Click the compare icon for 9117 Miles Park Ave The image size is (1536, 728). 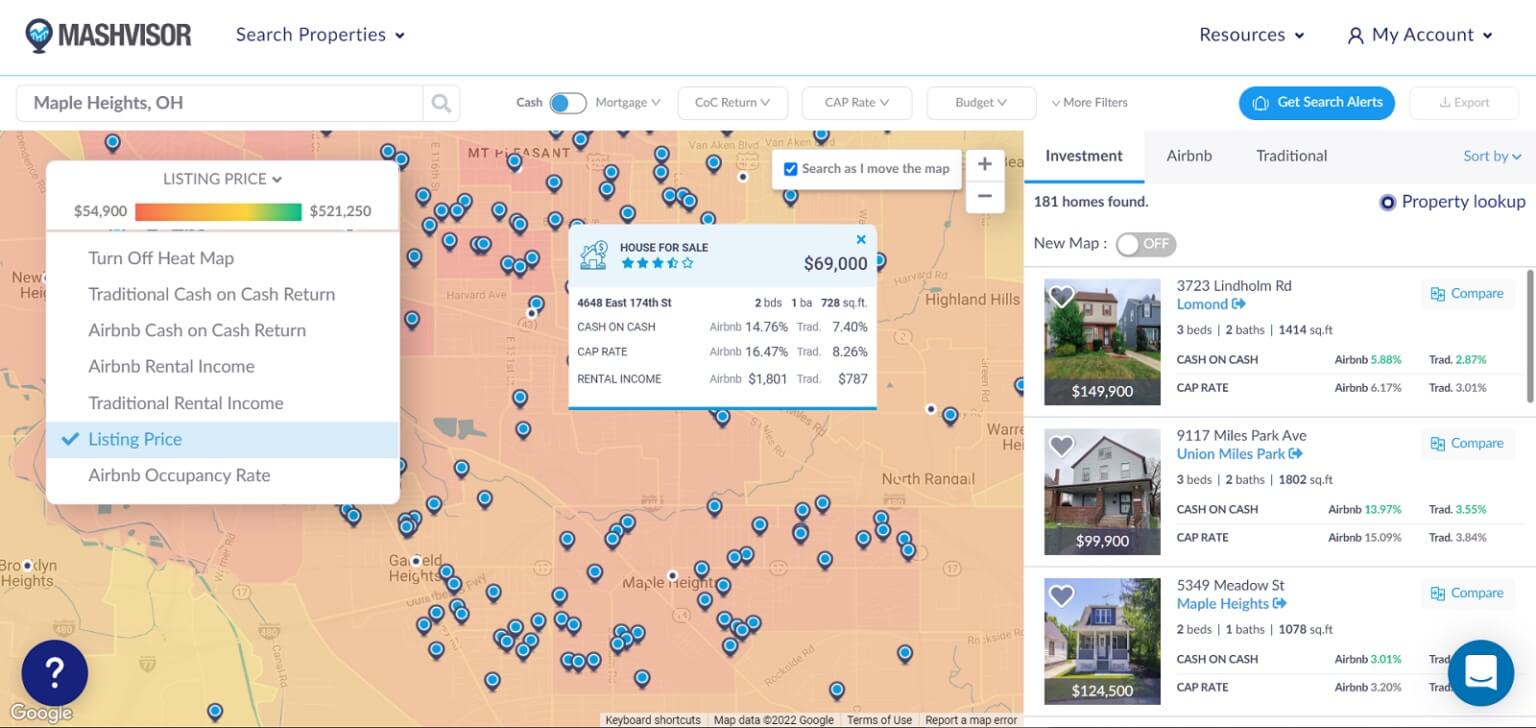pos(1438,444)
